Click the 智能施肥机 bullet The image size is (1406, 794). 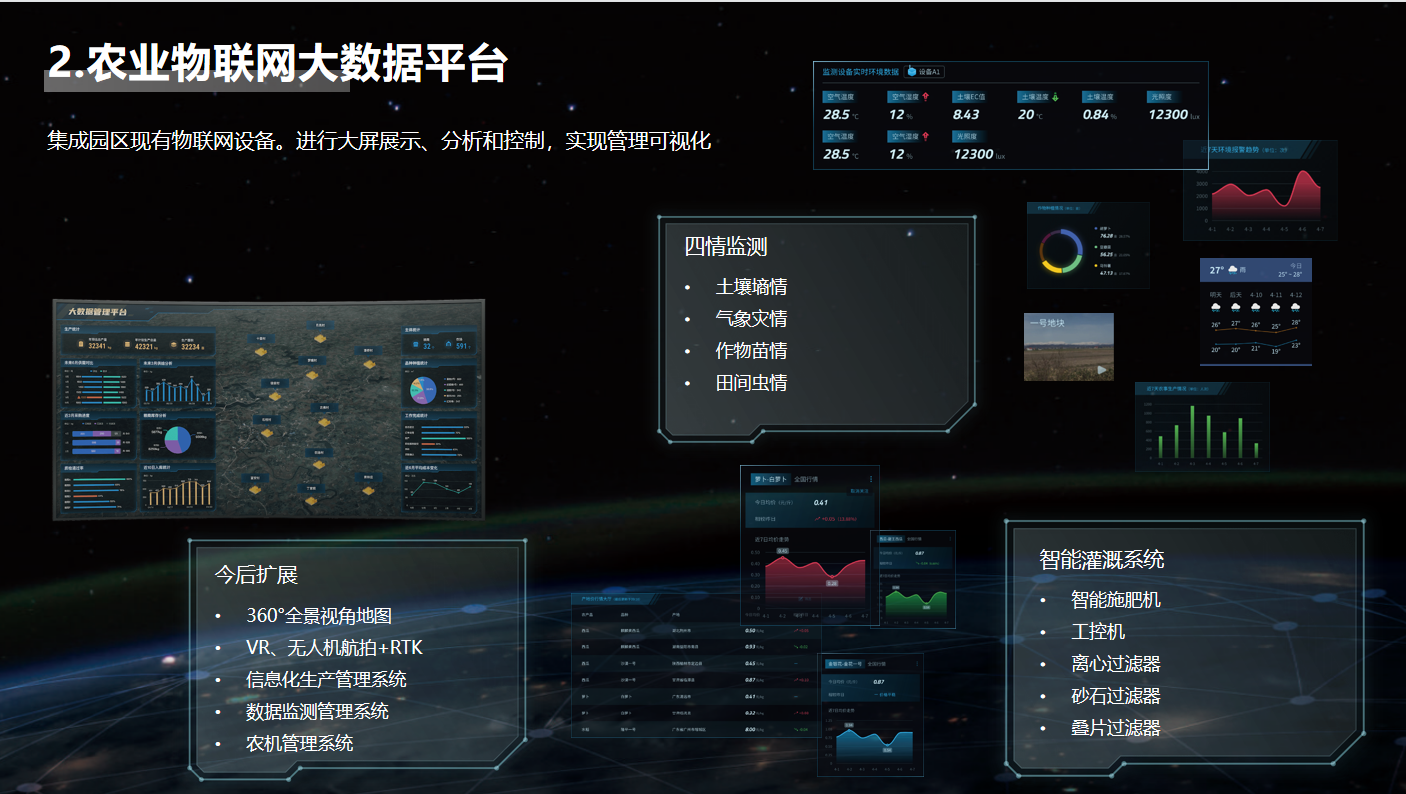pyautogui.click(x=1116, y=600)
